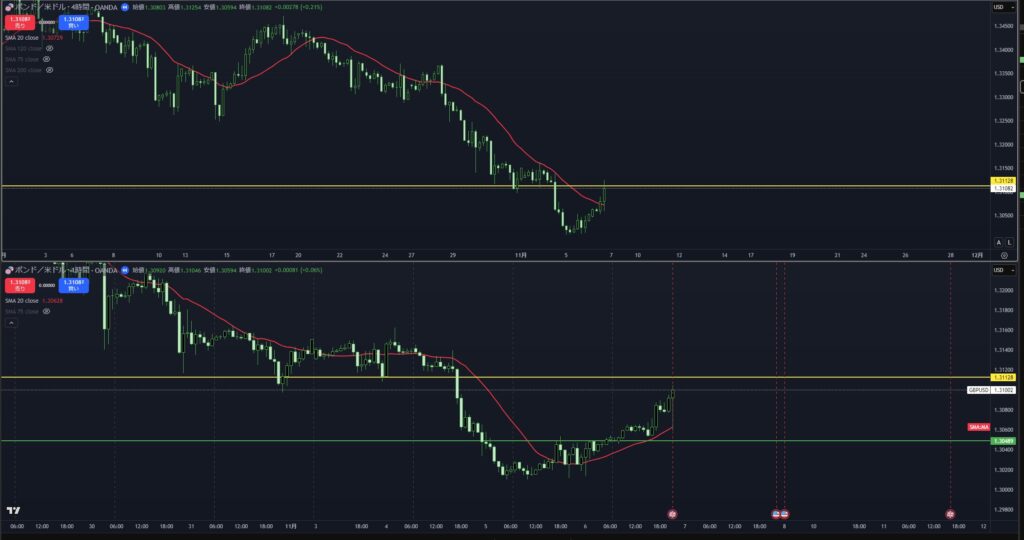
Task: Toggle auto scale with the A button
Action: [997, 242]
